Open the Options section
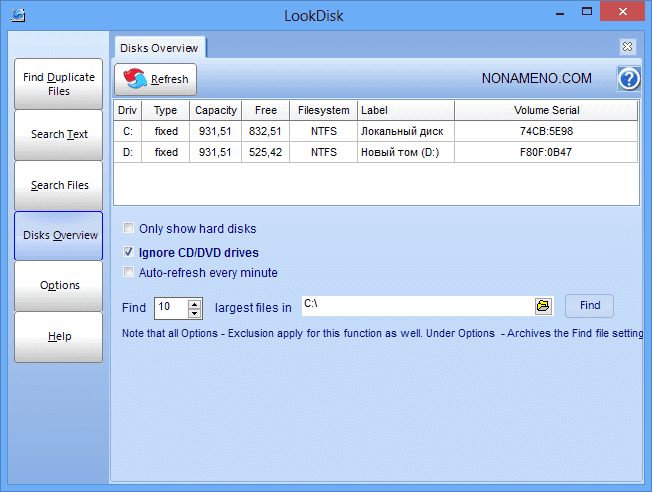652x492 pixels. click(x=59, y=286)
